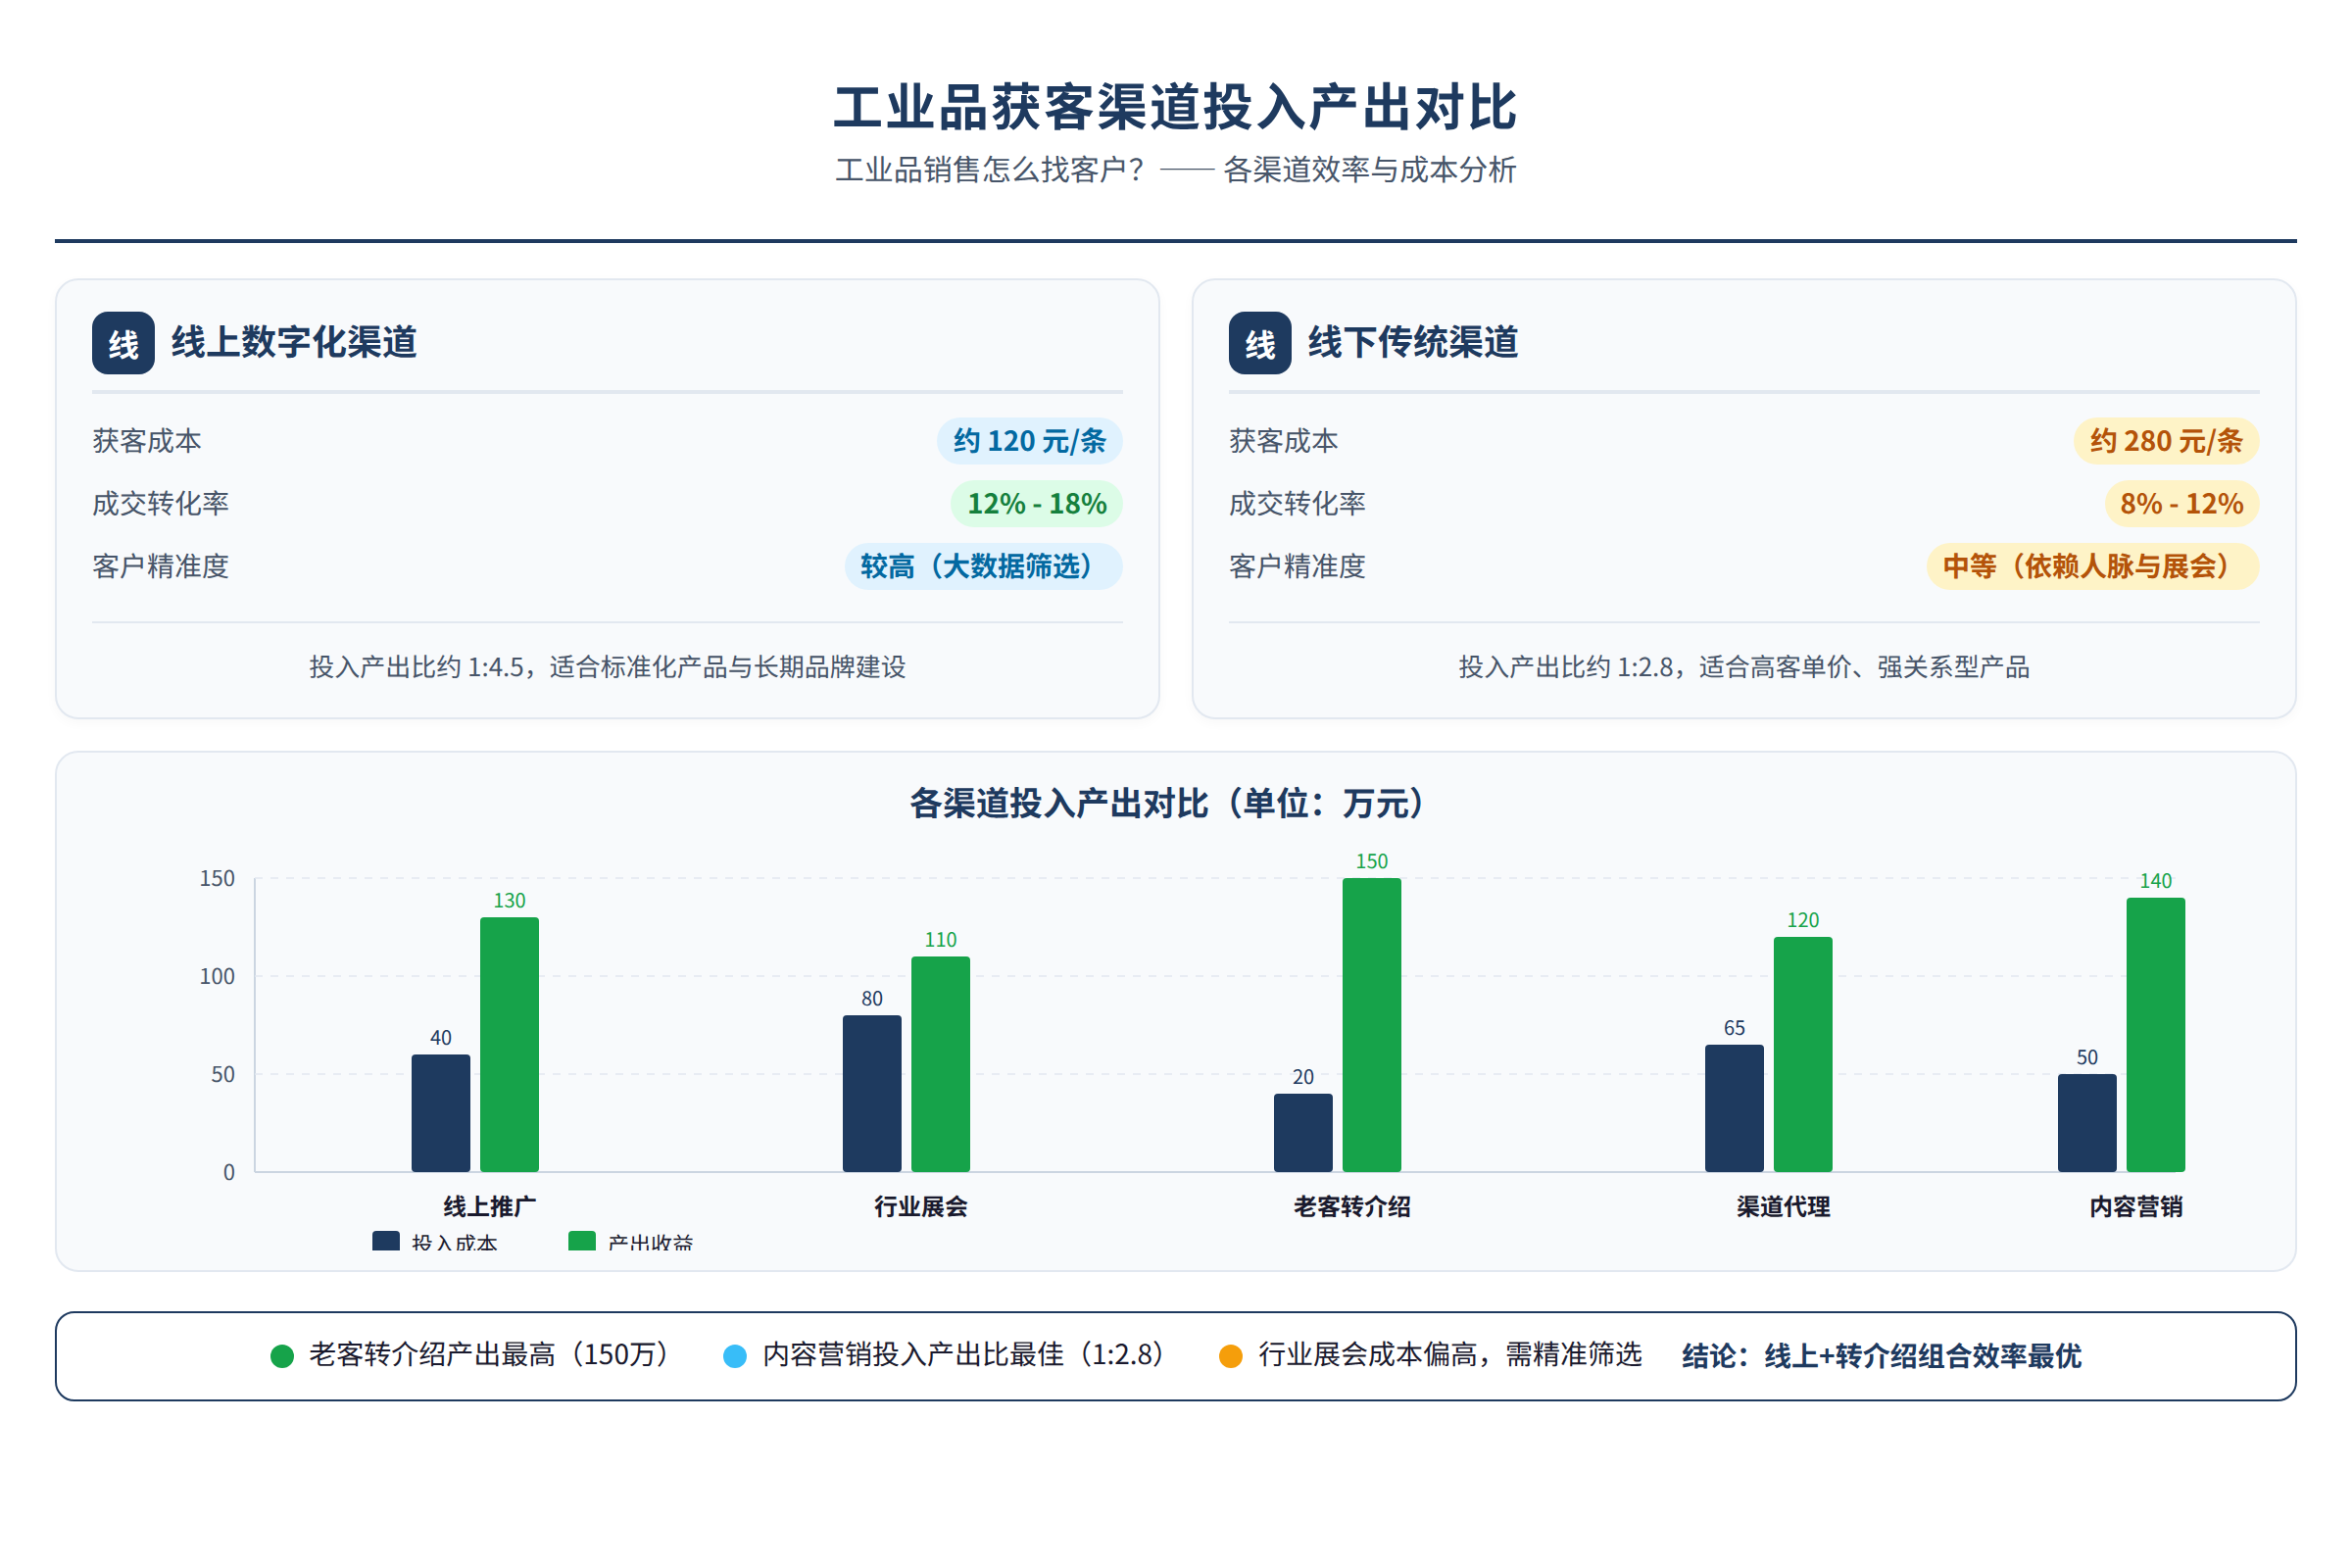Click the tallest green bar for 老客转介绍
Image resolution: width=2352 pixels, height=1568 pixels.
point(1372,1025)
